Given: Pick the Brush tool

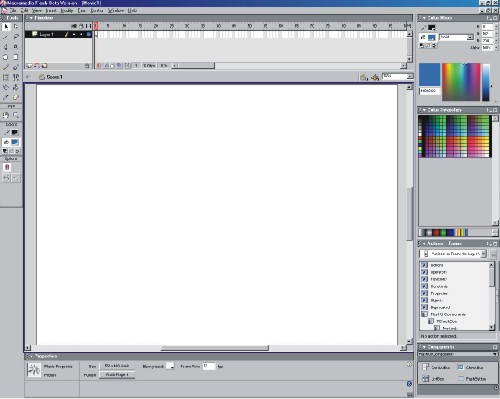Looking at the screenshot, I should click(x=16, y=67).
